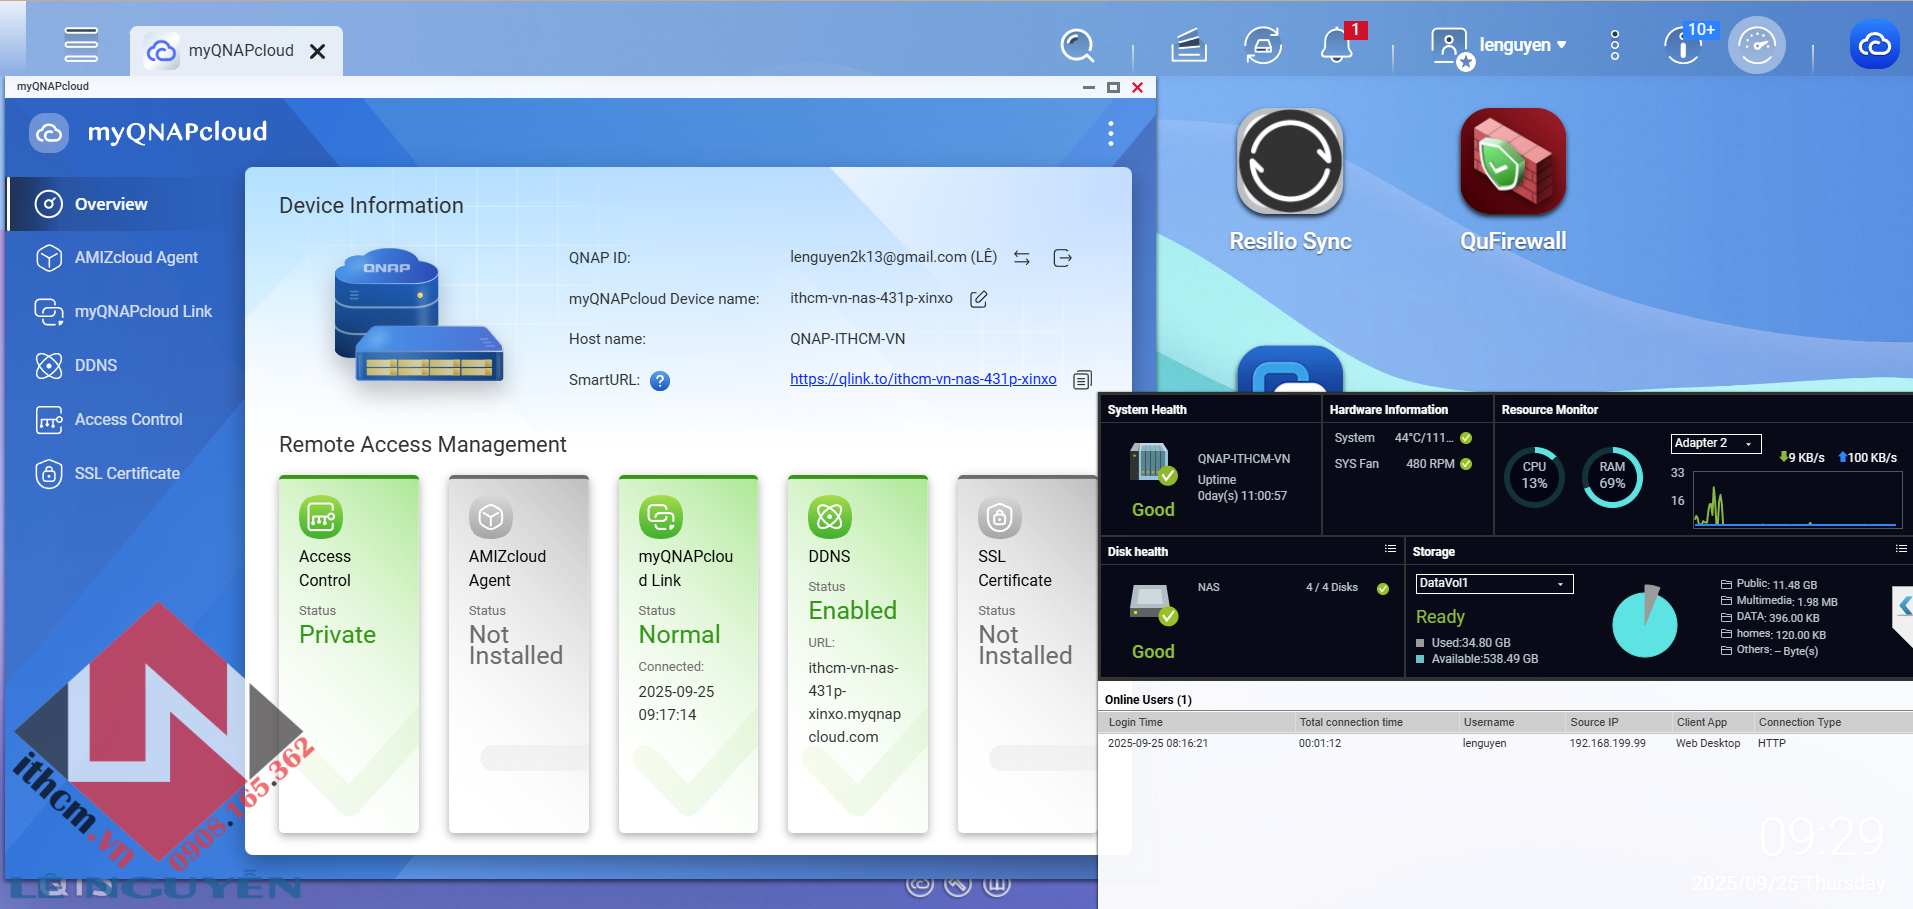Expand the DataVol1 storage volume dropdown

1494,584
